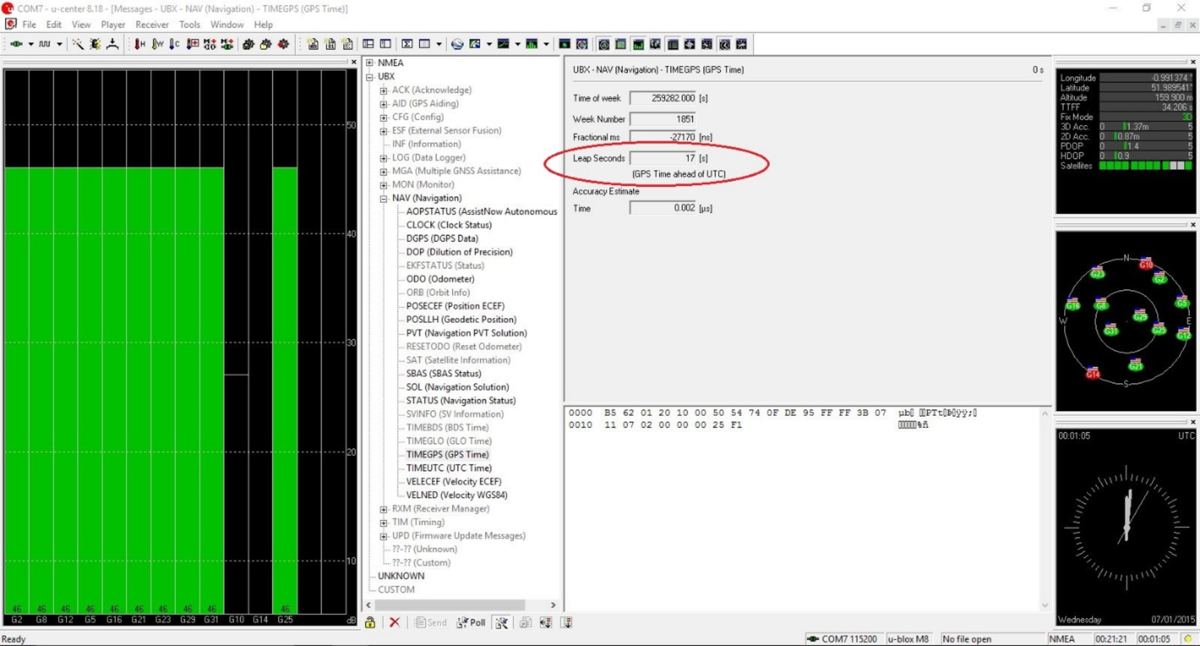Expand the NMEA tree node
Viewport: 1200px width, 646px height.
(x=370, y=63)
